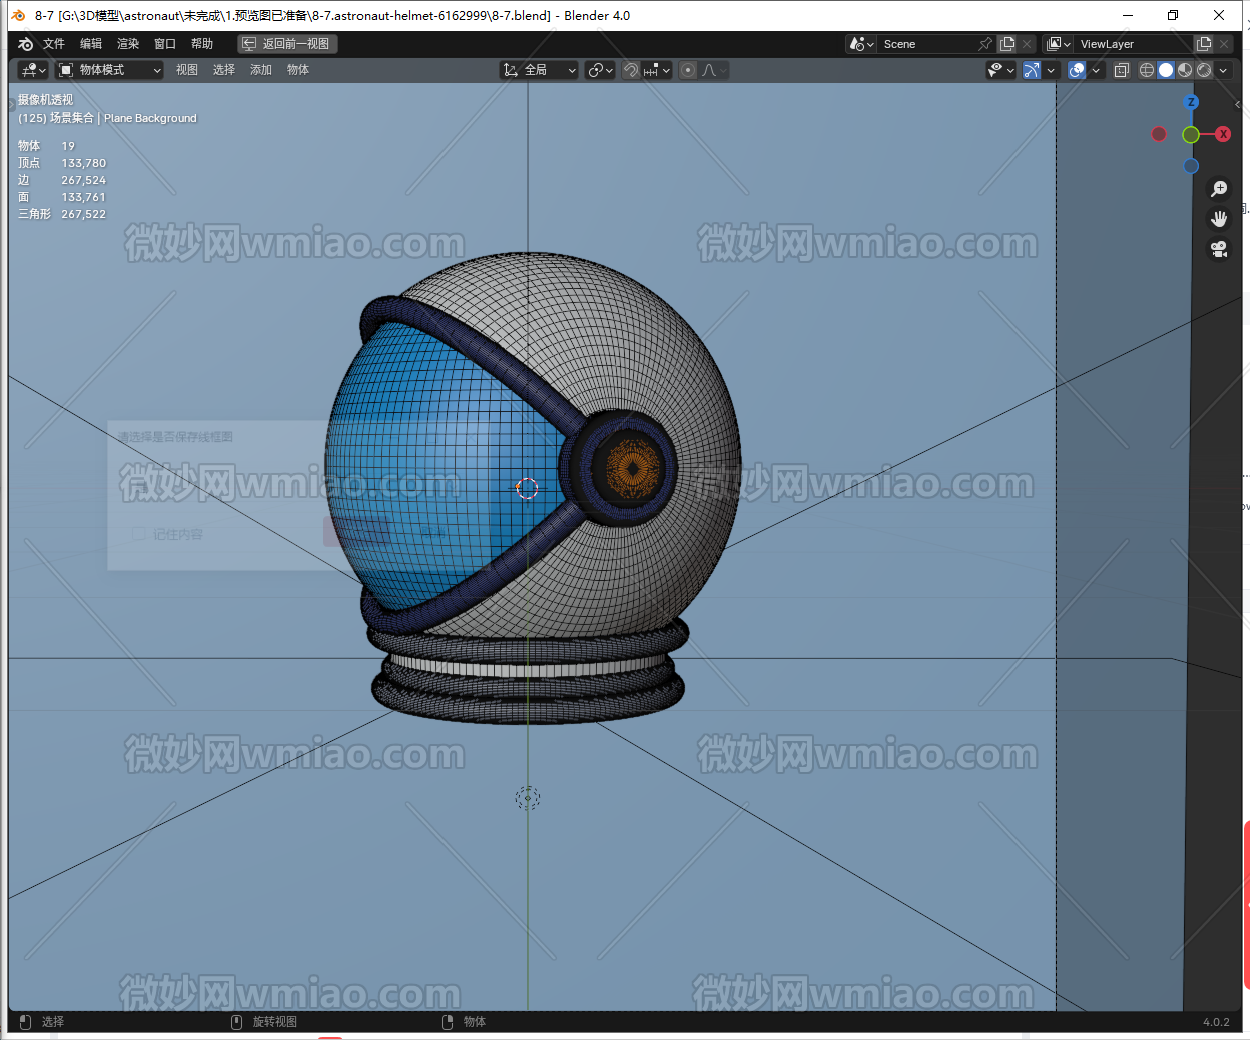Open the proportional editing falloff dropdown
The image size is (1250, 1040).
click(714, 70)
